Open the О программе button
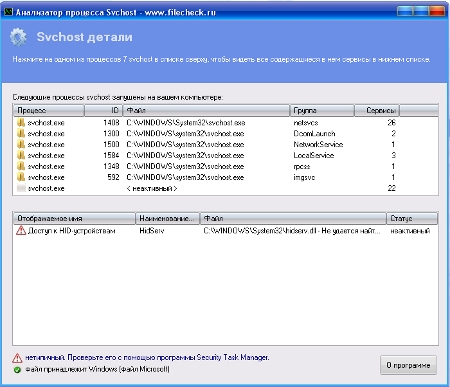 pyautogui.click(x=408, y=365)
